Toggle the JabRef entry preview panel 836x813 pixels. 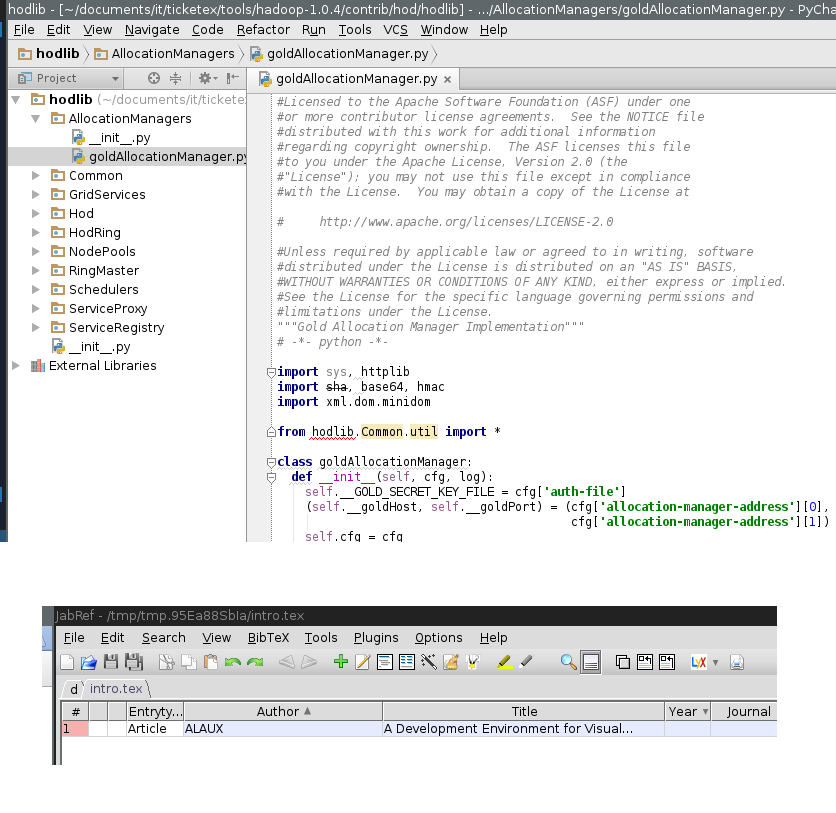pyautogui.click(x=590, y=662)
